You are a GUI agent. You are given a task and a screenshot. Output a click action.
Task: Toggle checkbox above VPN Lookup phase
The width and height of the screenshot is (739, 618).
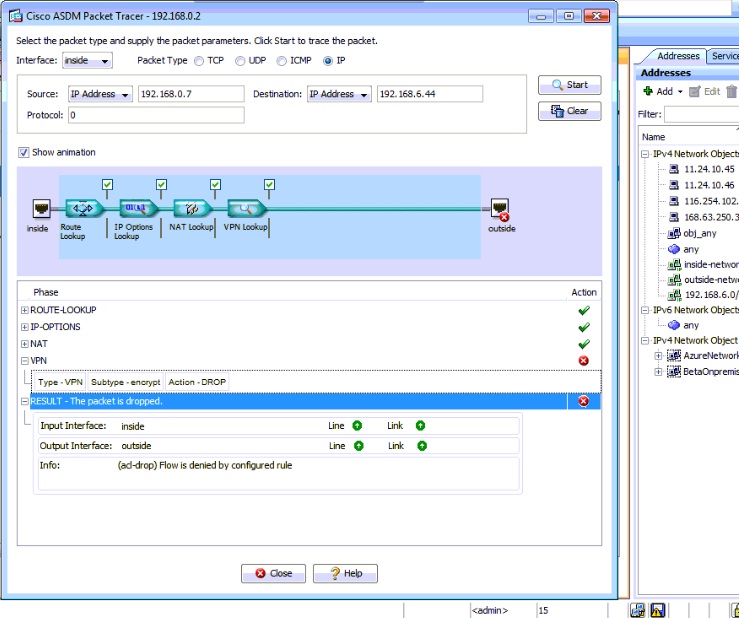[269, 184]
